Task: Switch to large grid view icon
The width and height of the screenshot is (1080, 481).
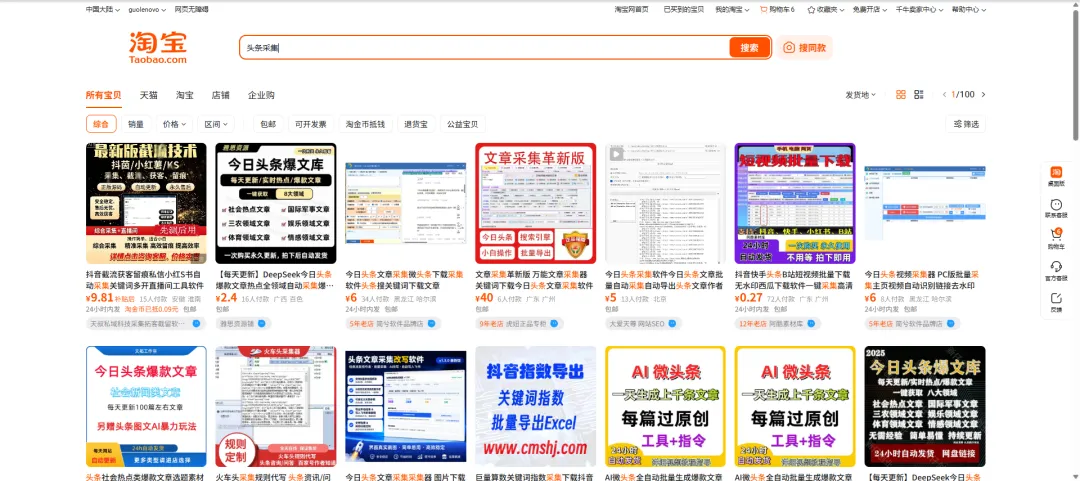Action: [x=900, y=94]
